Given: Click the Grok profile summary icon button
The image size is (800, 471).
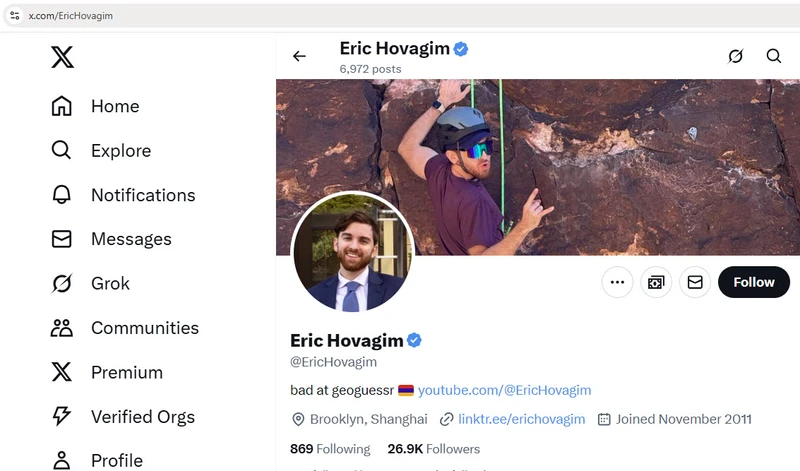Looking at the screenshot, I should pos(656,283).
